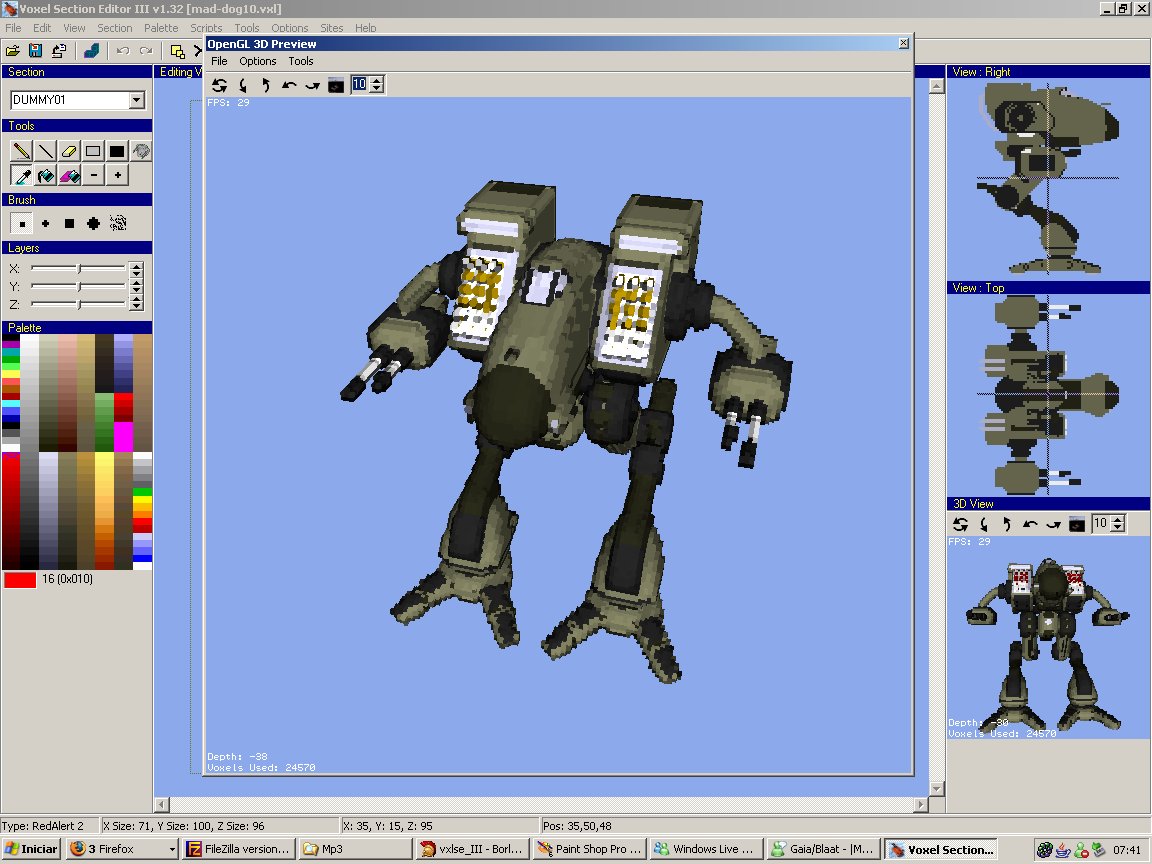The image size is (1152, 864).
Task: Switch to Windows Live taskbar button
Action: point(706,849)
